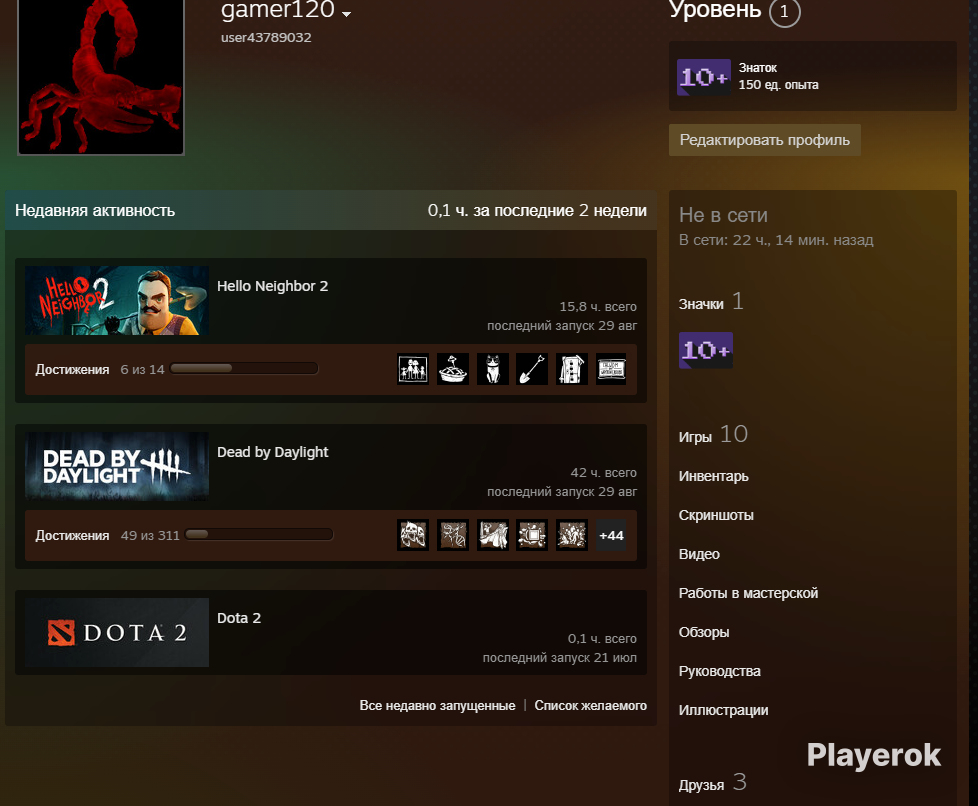Click Достижения label for Dead by Daylight
This screenshot has width=978, height=806.
pyautogui.click(x=72, y=535)
